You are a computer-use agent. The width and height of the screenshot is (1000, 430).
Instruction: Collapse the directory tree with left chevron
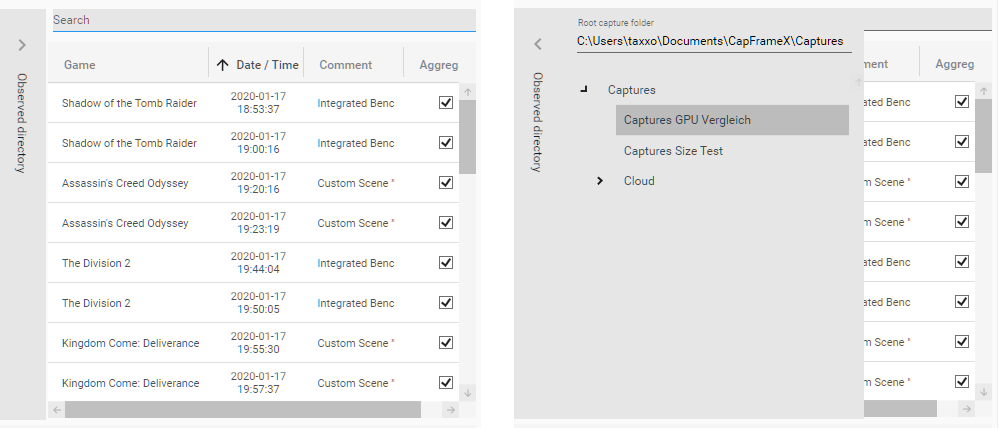[x=537, y=44]
